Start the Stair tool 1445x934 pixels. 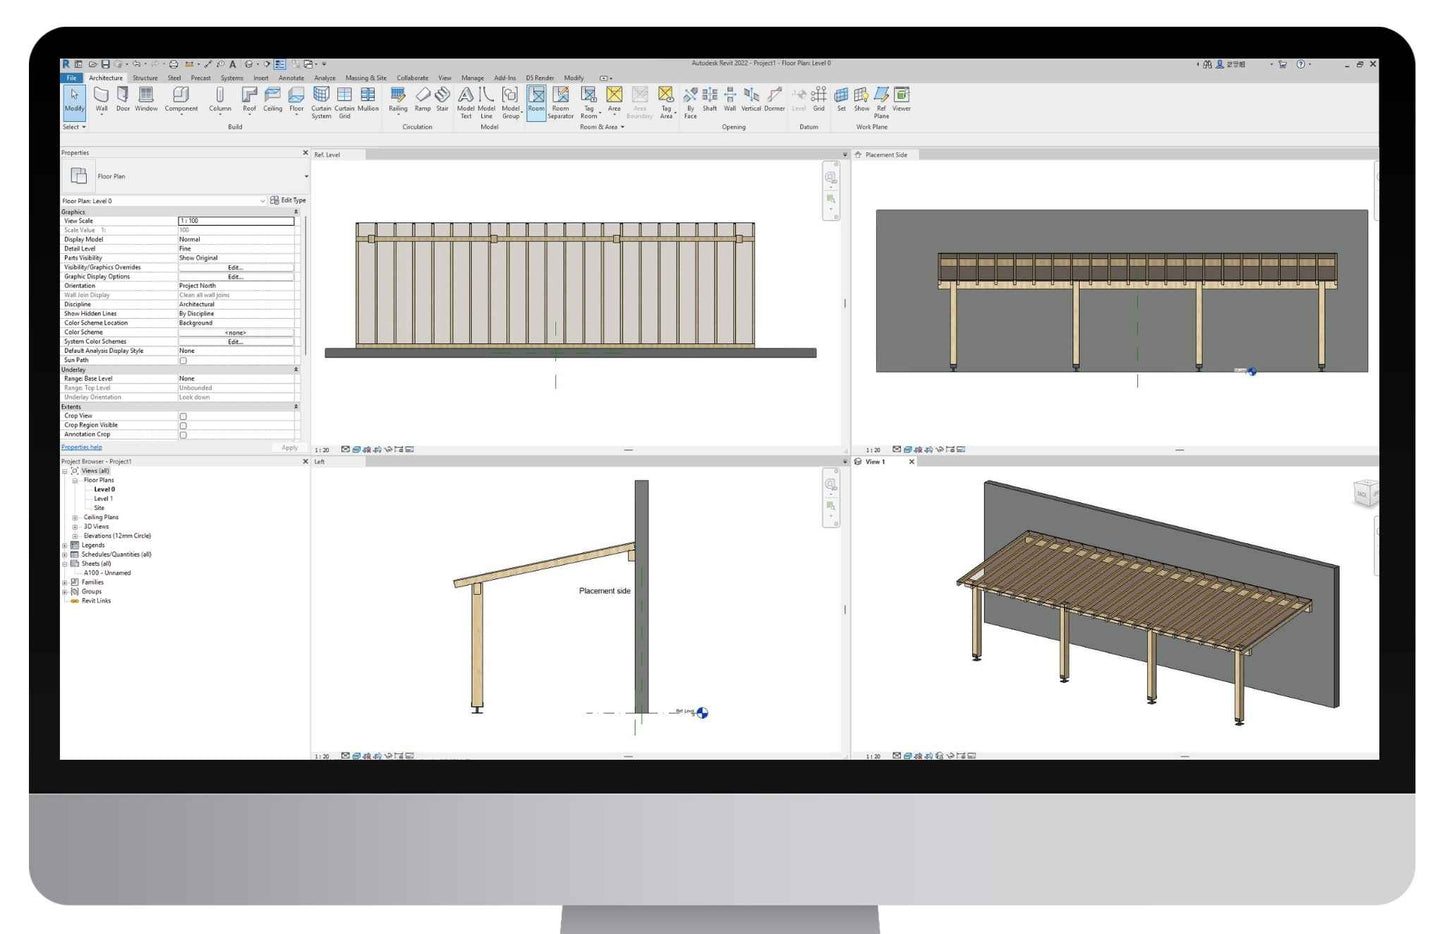click(442, 98)
